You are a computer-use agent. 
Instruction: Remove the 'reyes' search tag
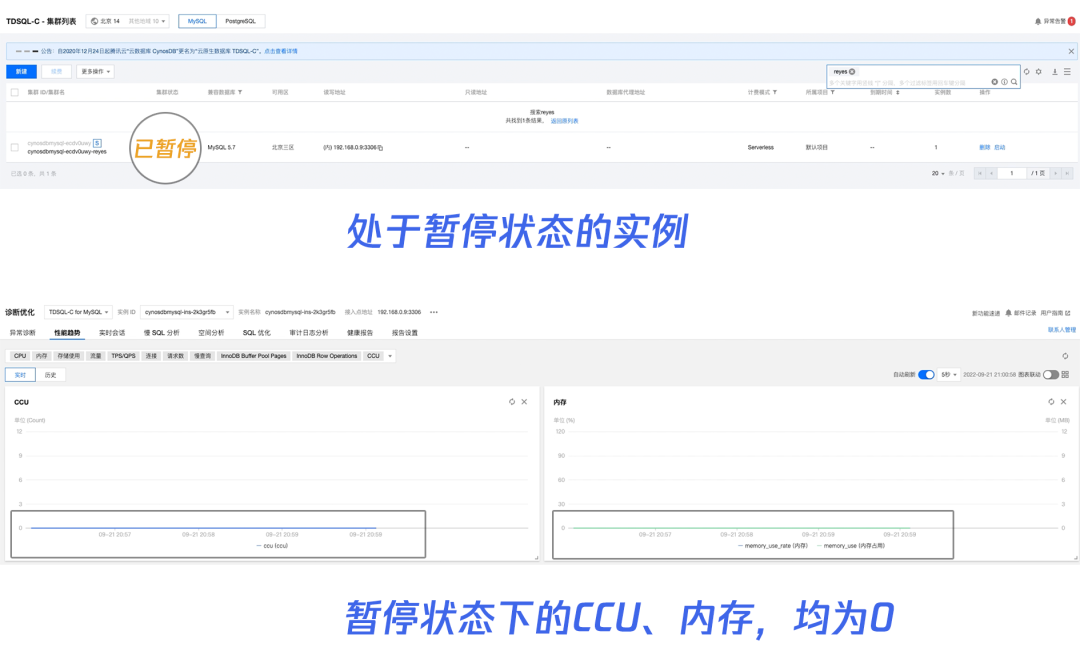pyautogui.click(x=852, y=72)
